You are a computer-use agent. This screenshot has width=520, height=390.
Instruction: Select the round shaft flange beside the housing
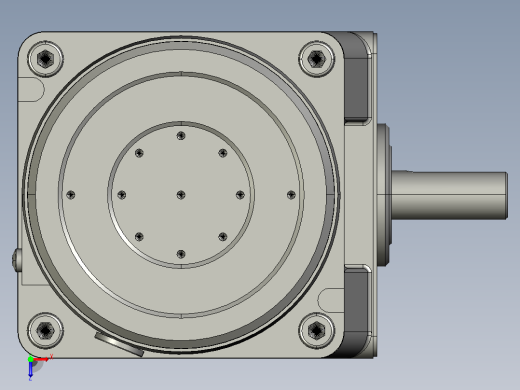click(x=384, y=195)
